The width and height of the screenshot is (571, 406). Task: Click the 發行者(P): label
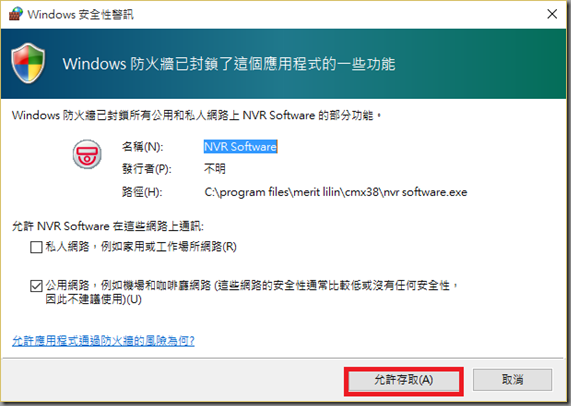point(146,169)
